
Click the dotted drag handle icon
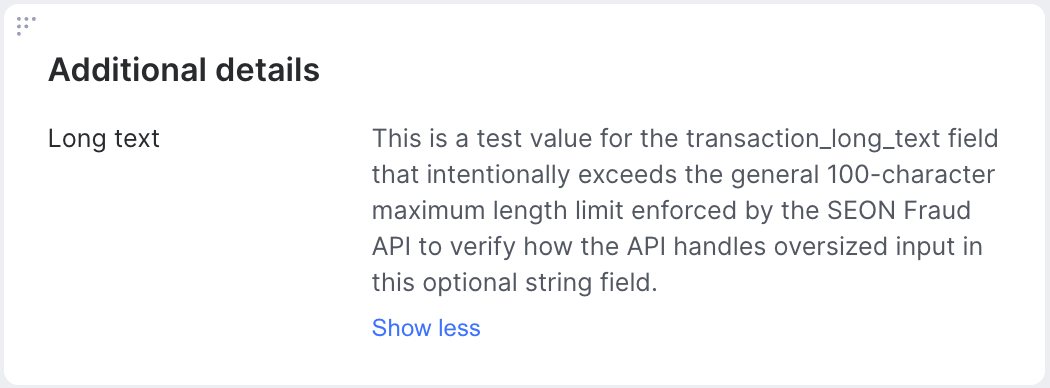coord(26,26)
